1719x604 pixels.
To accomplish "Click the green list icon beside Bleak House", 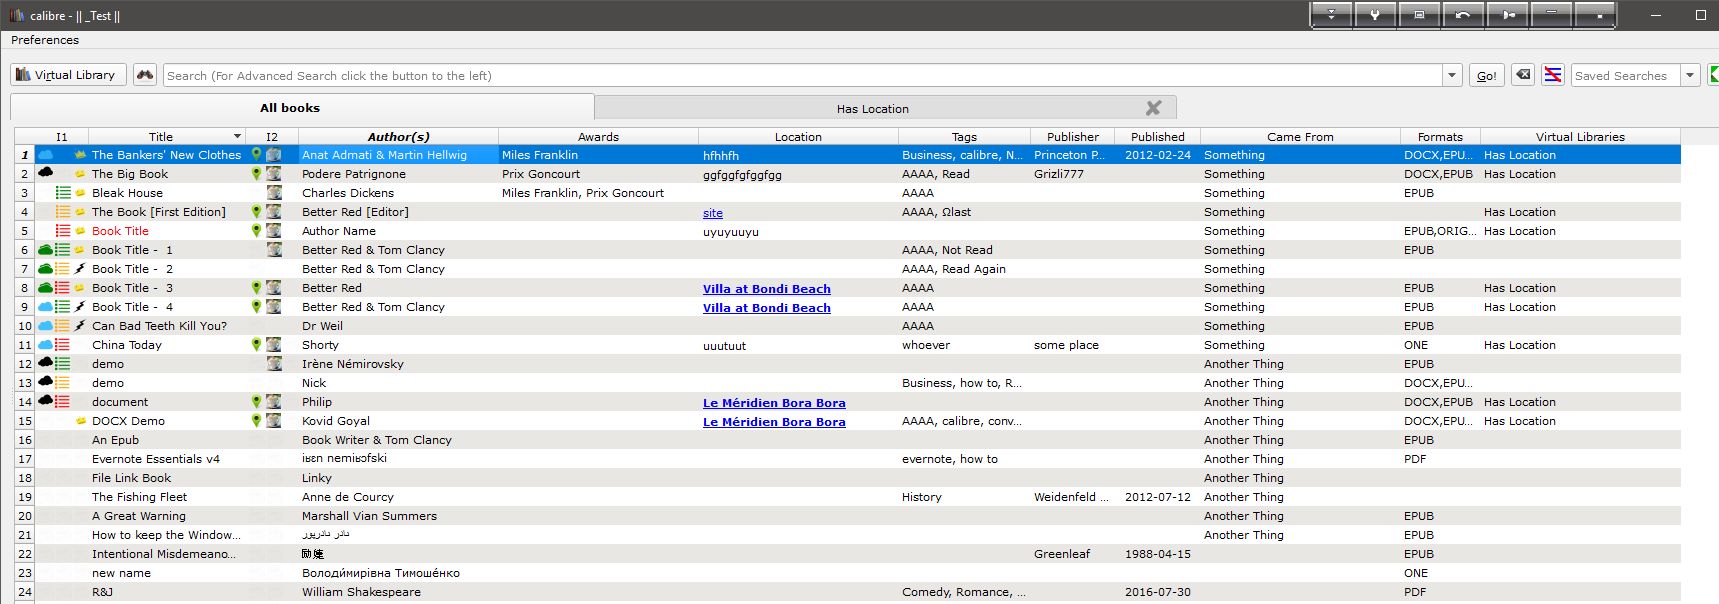I will [63, 193].
